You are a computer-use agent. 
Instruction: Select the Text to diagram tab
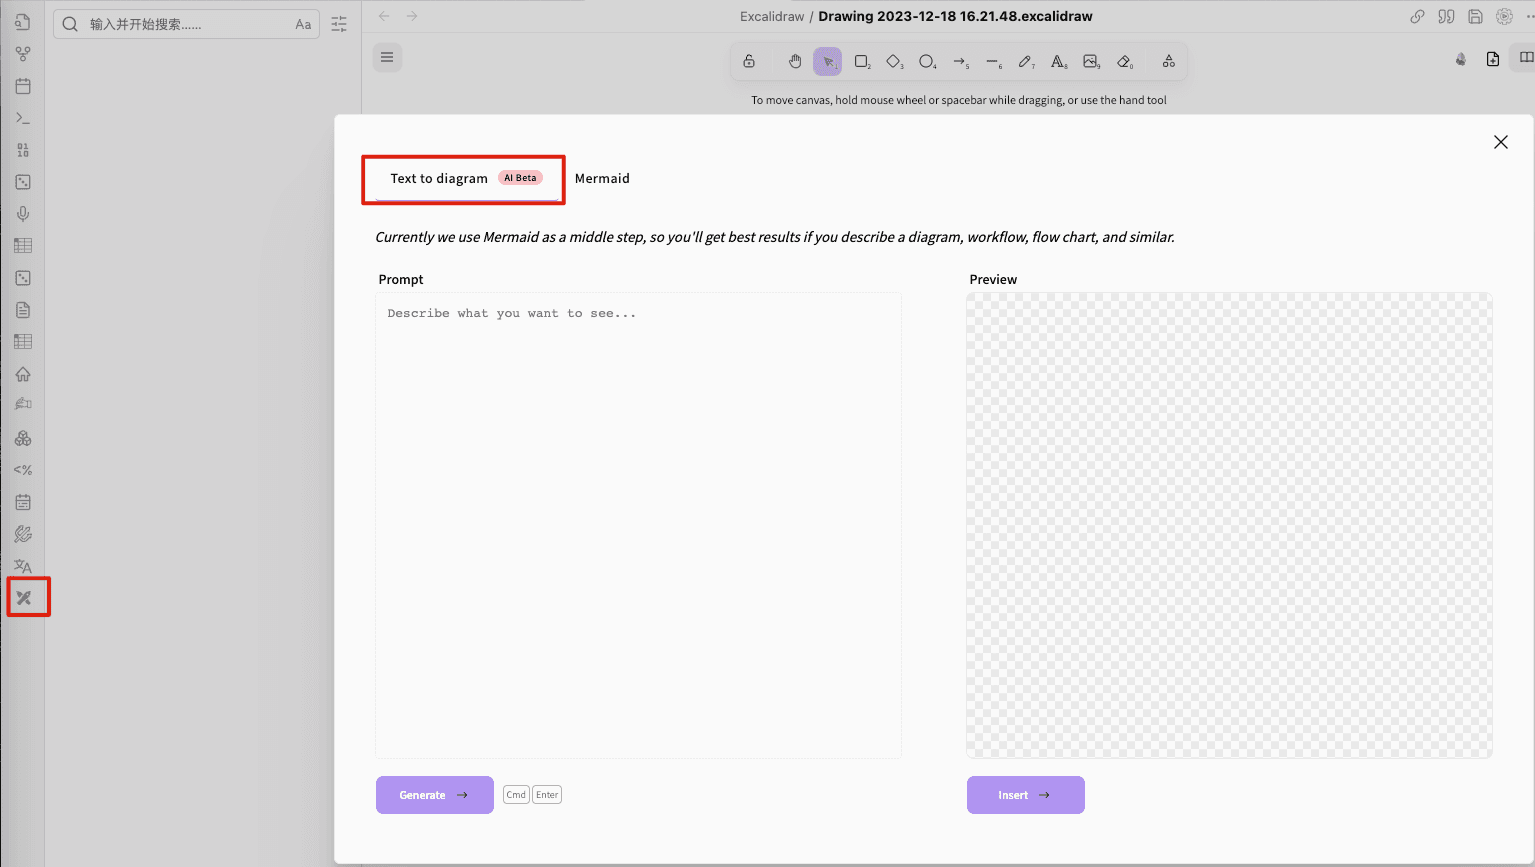439,179
